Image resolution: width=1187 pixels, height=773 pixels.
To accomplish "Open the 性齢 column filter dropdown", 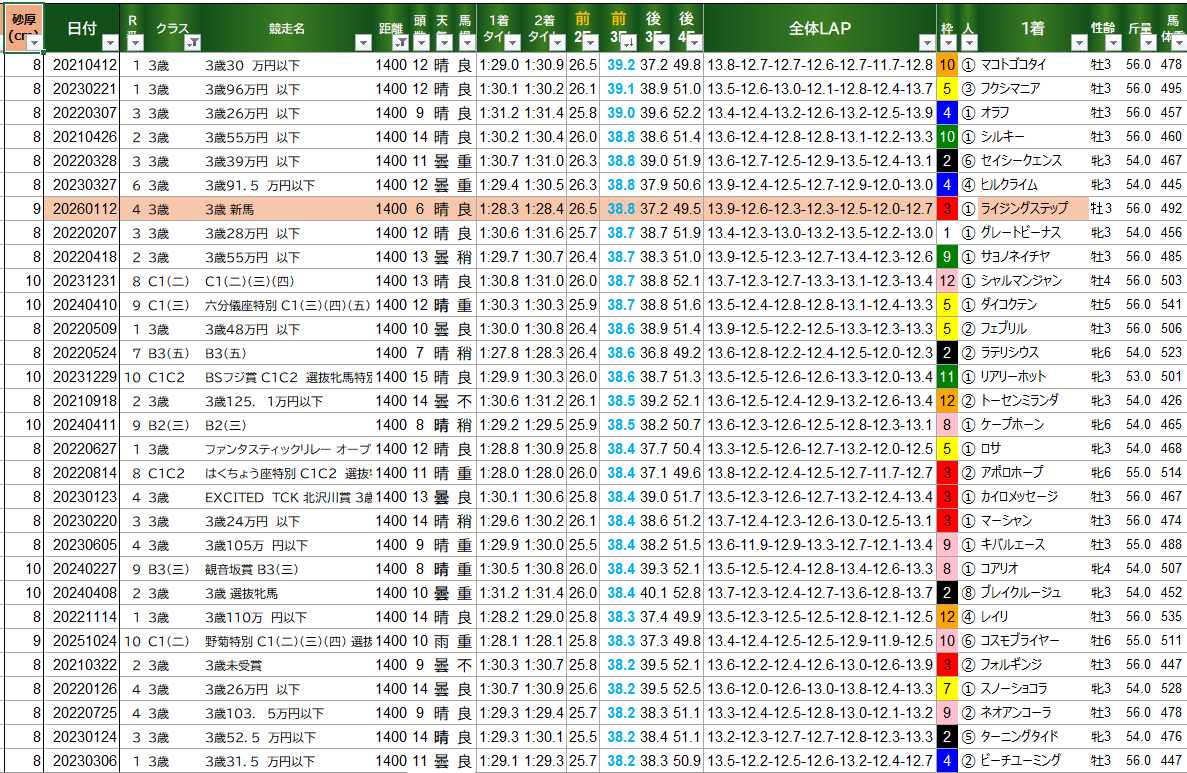I will pos(1113,43).
